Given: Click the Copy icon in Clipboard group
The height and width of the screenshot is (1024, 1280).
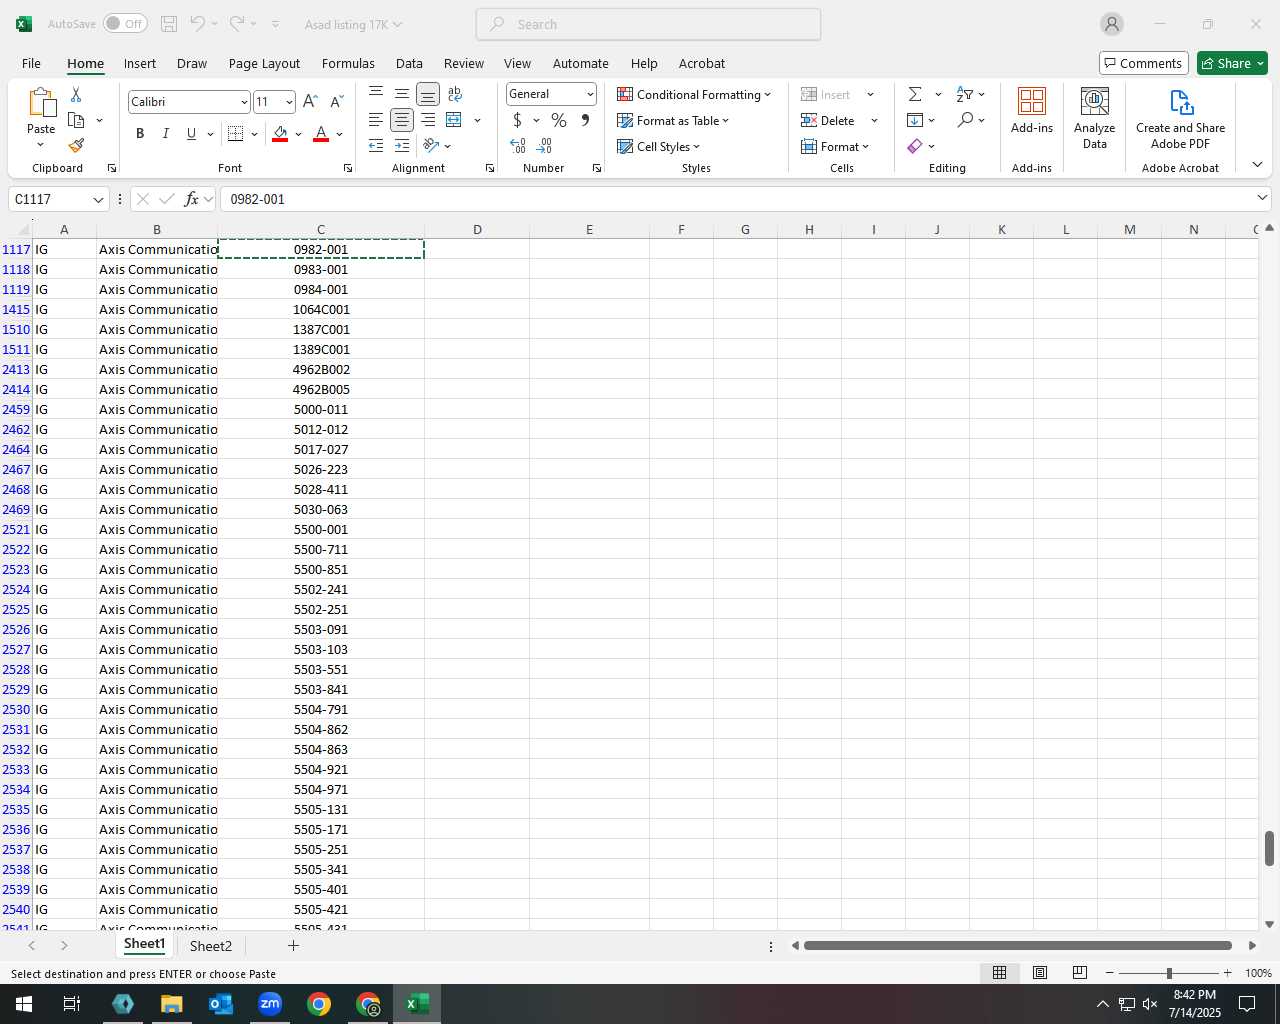Looking at the screenshot, I should point(76,120).
